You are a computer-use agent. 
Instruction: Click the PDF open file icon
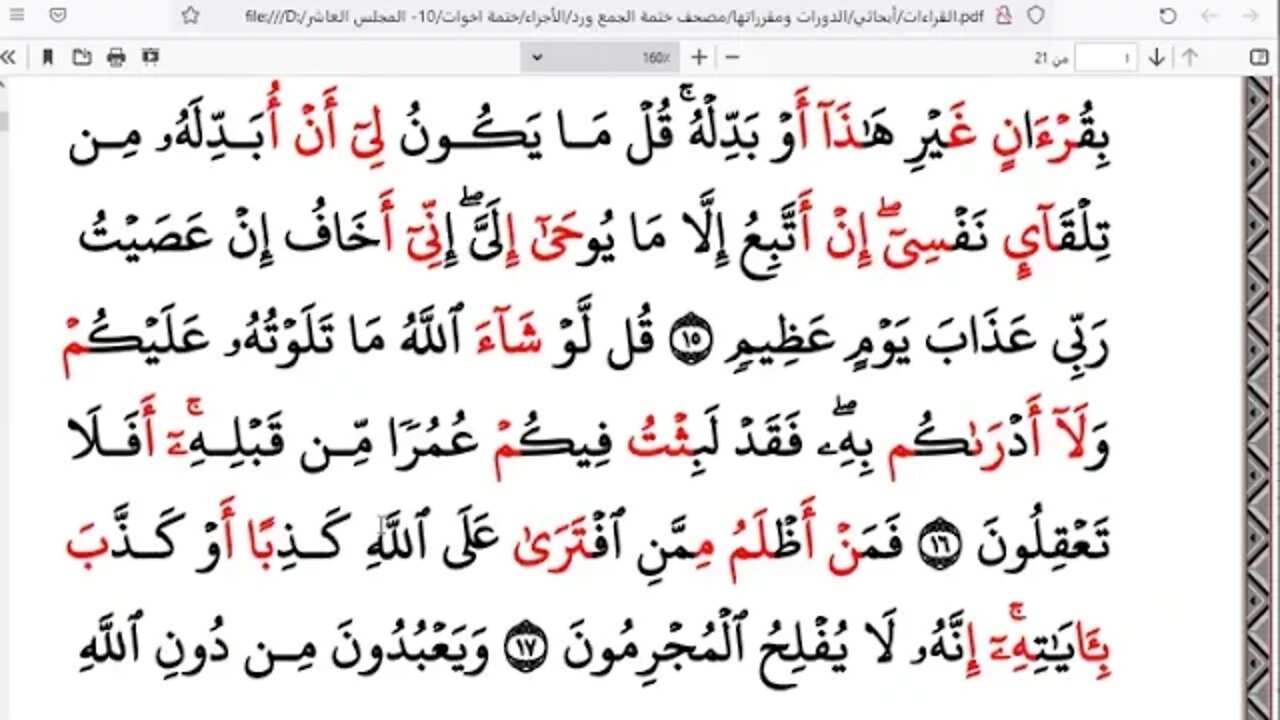pyautogui.click(x=81, y=57)
